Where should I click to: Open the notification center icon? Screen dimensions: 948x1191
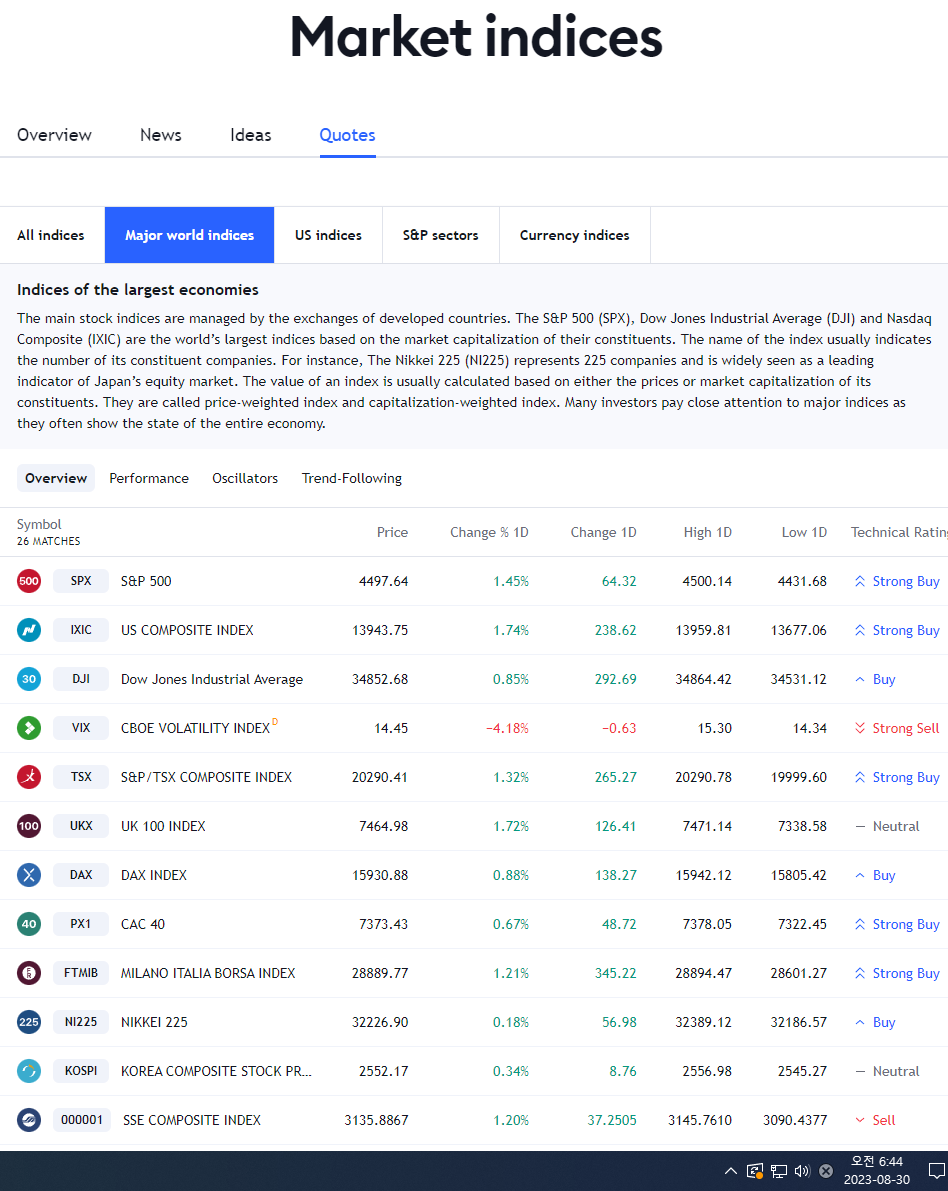(937, 1170)
